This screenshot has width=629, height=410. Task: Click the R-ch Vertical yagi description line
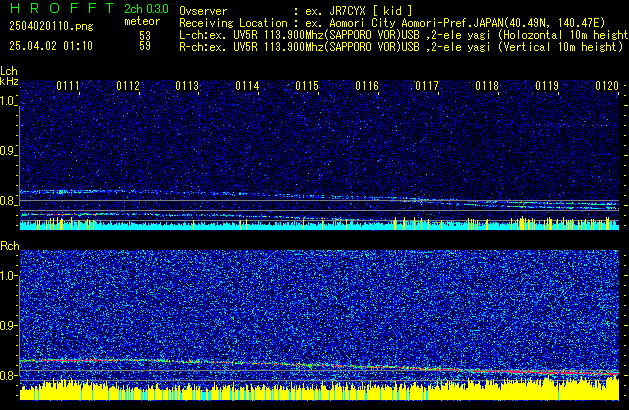coord(401,47)
